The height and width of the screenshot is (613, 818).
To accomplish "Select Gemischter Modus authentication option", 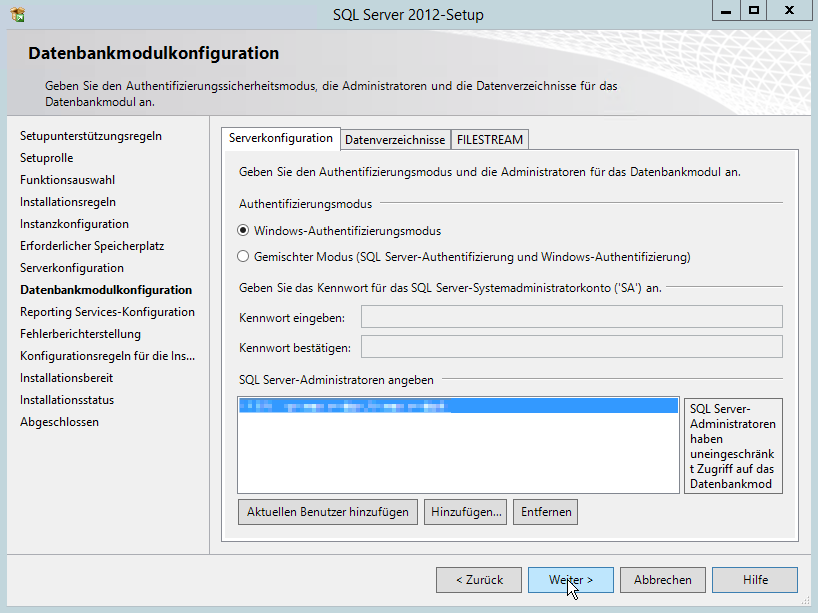I will [243, 257].
